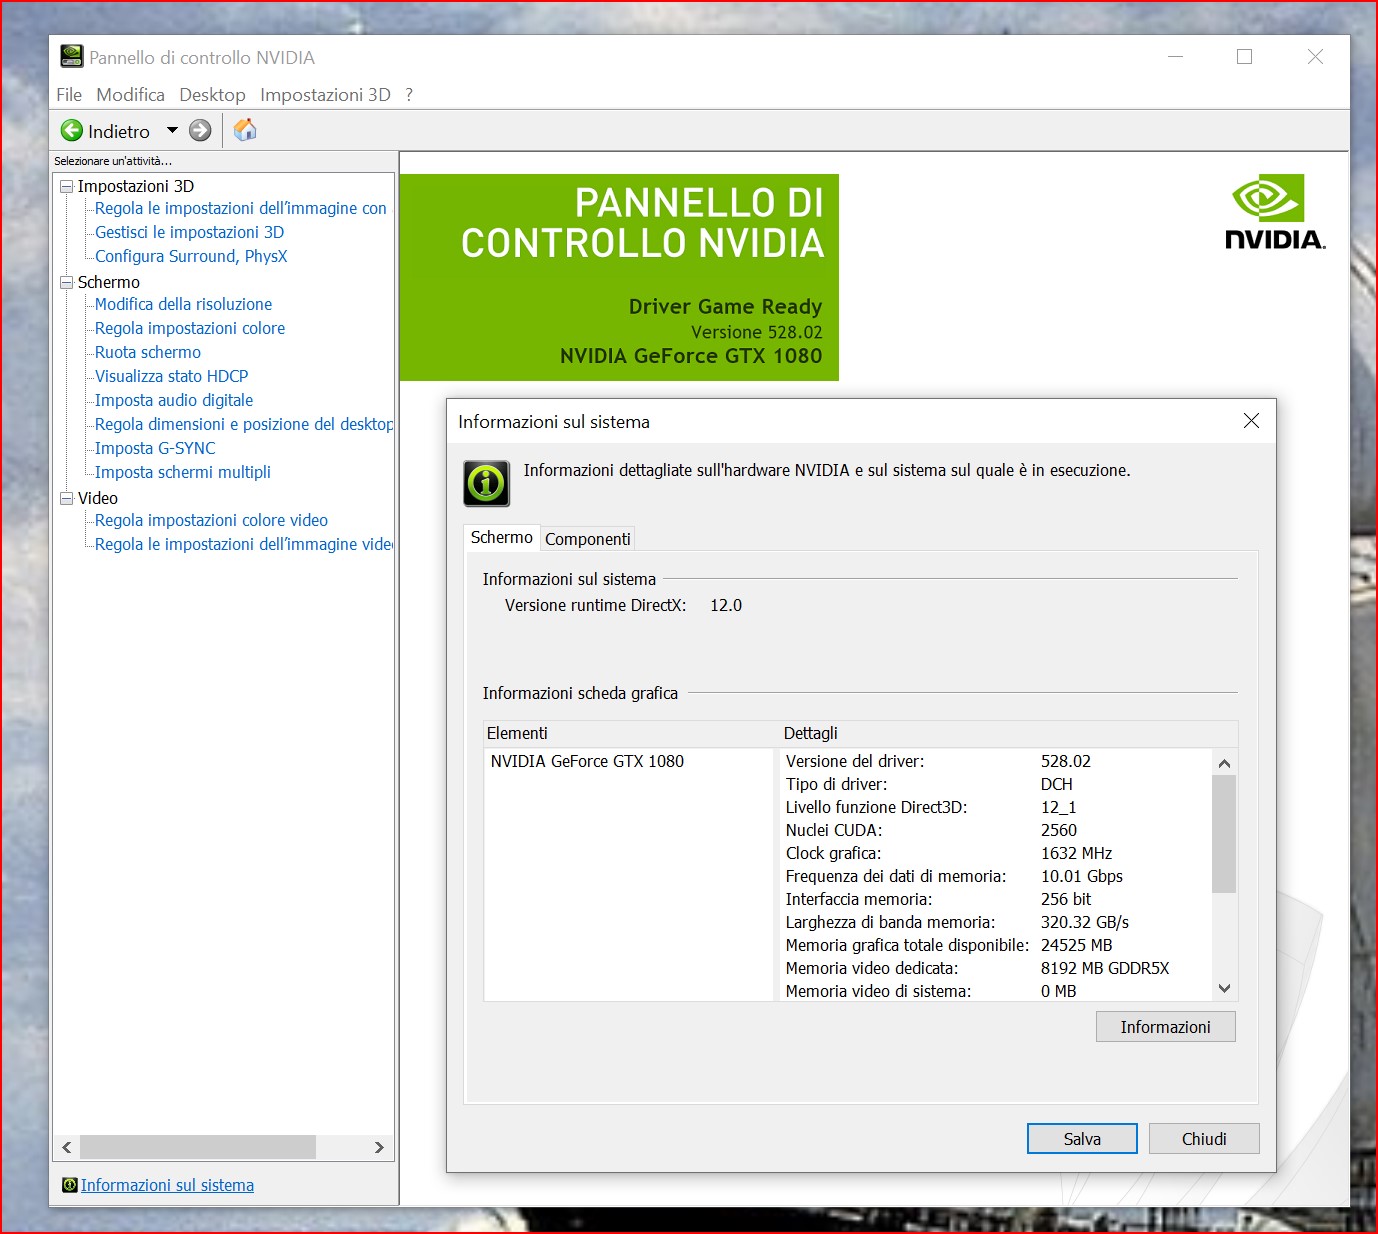1378x1234 pixels.
Task: Maximize the NVIDIA control panel window
Action: click(x=1245, y=57)
